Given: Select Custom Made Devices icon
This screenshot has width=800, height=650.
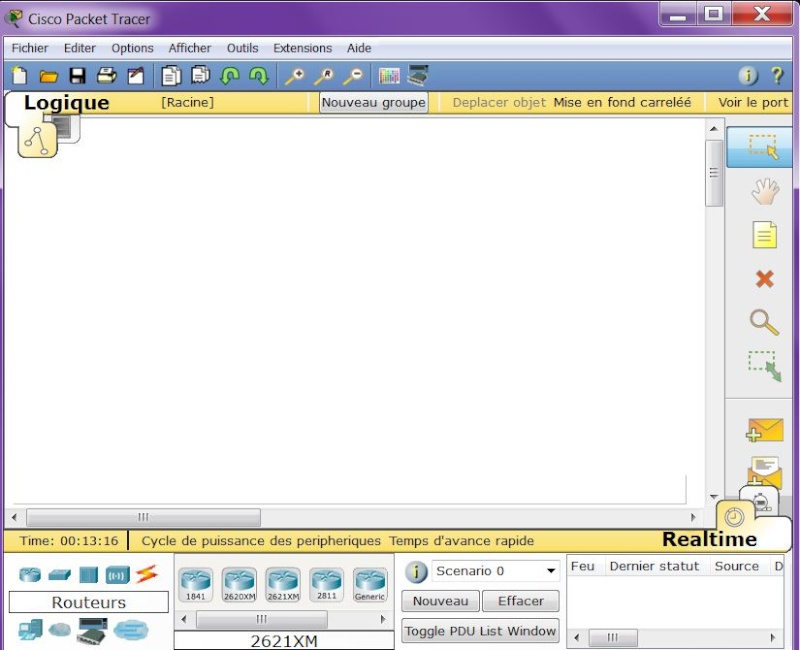Looking at the screenshot, I should pos(92,631).
